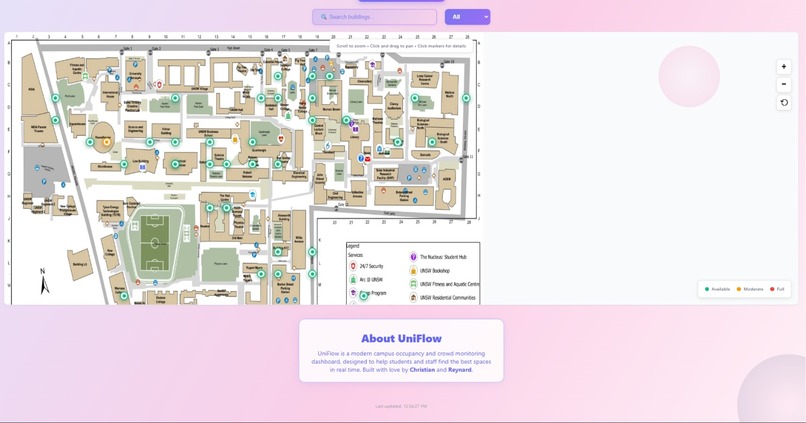
Task: Focus the Search buildings field
Action: 374,17
